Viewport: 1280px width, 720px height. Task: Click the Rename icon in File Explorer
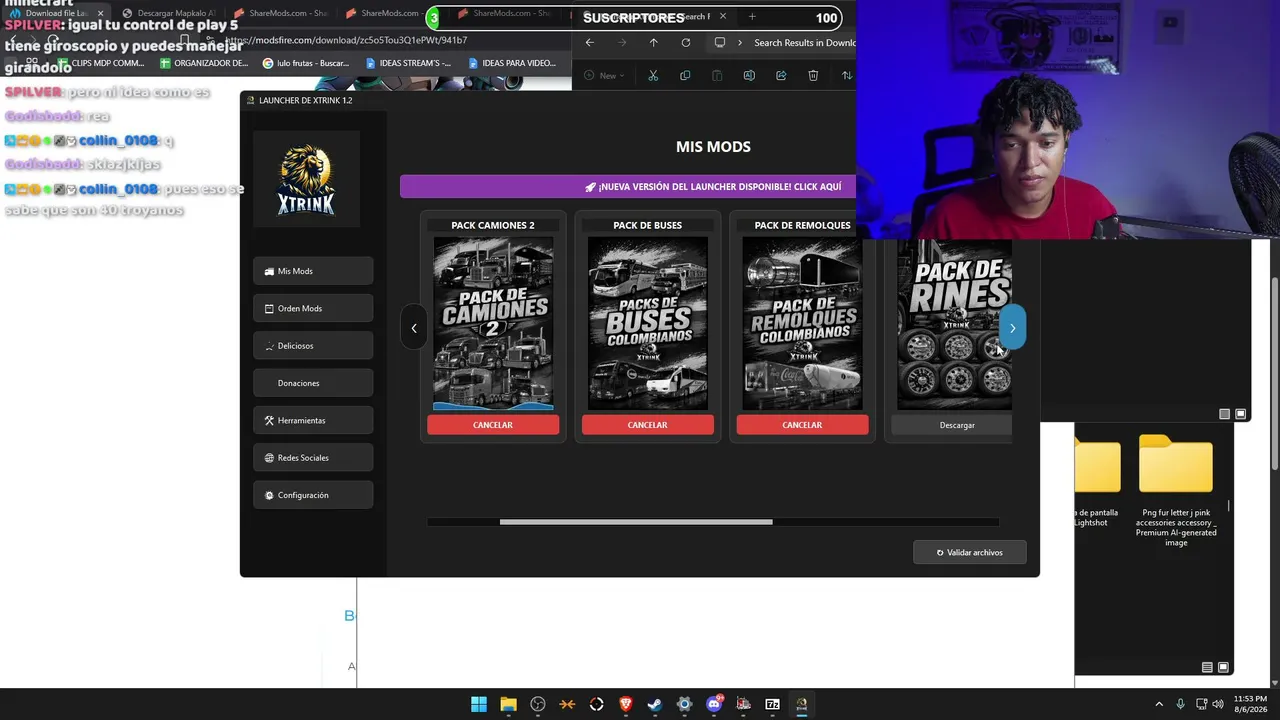(x=749, y=76)
